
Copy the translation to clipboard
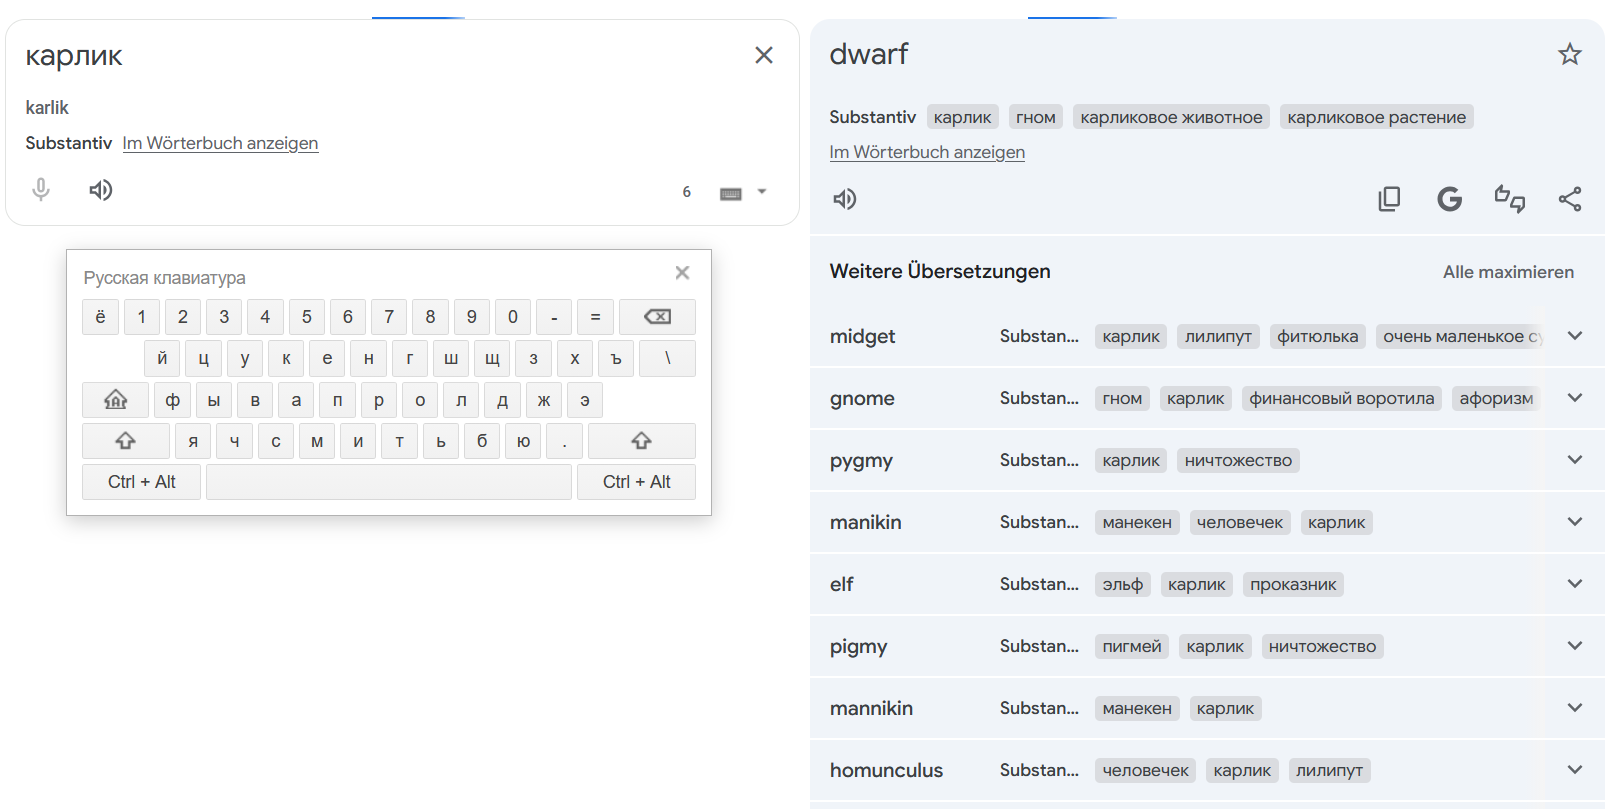click(x=1389, y=199)
